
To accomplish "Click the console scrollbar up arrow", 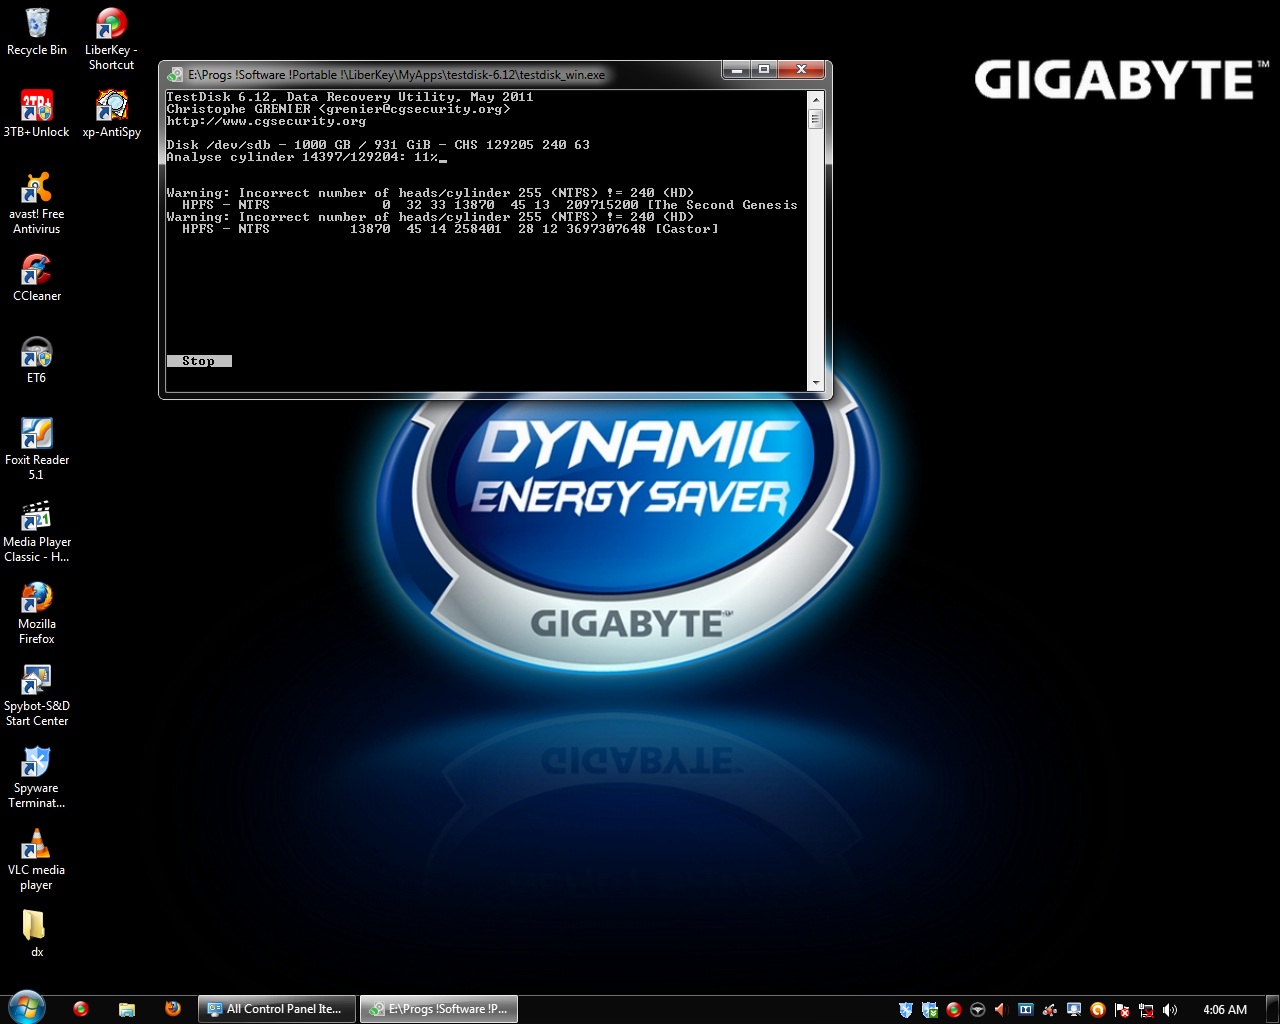I will (815, 99).
